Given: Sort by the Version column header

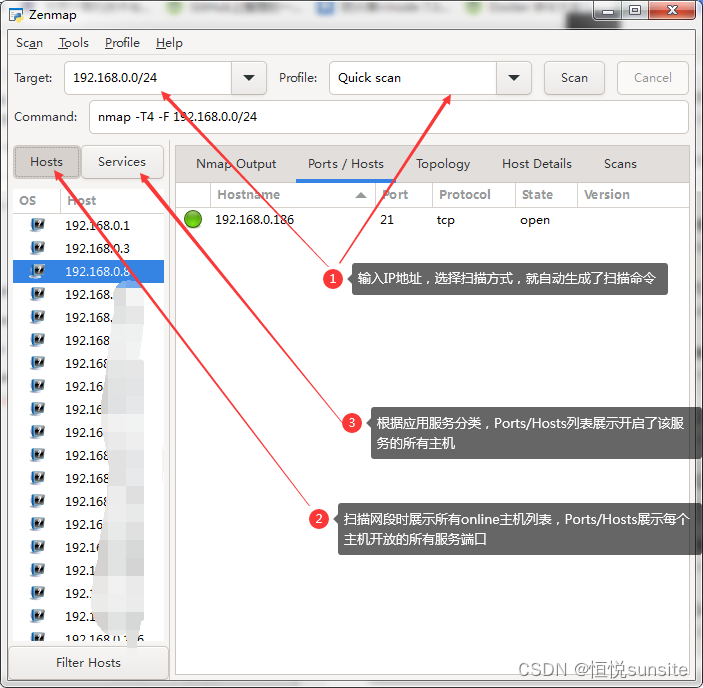Looking at the screenshot, I should coord(633,195).
